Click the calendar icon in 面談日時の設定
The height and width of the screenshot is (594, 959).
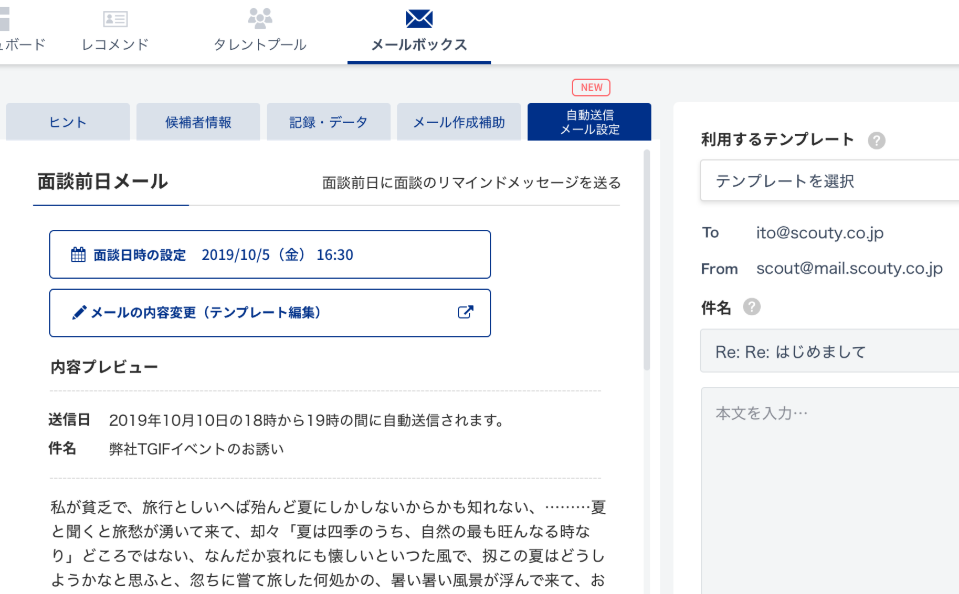coord(78,254)
